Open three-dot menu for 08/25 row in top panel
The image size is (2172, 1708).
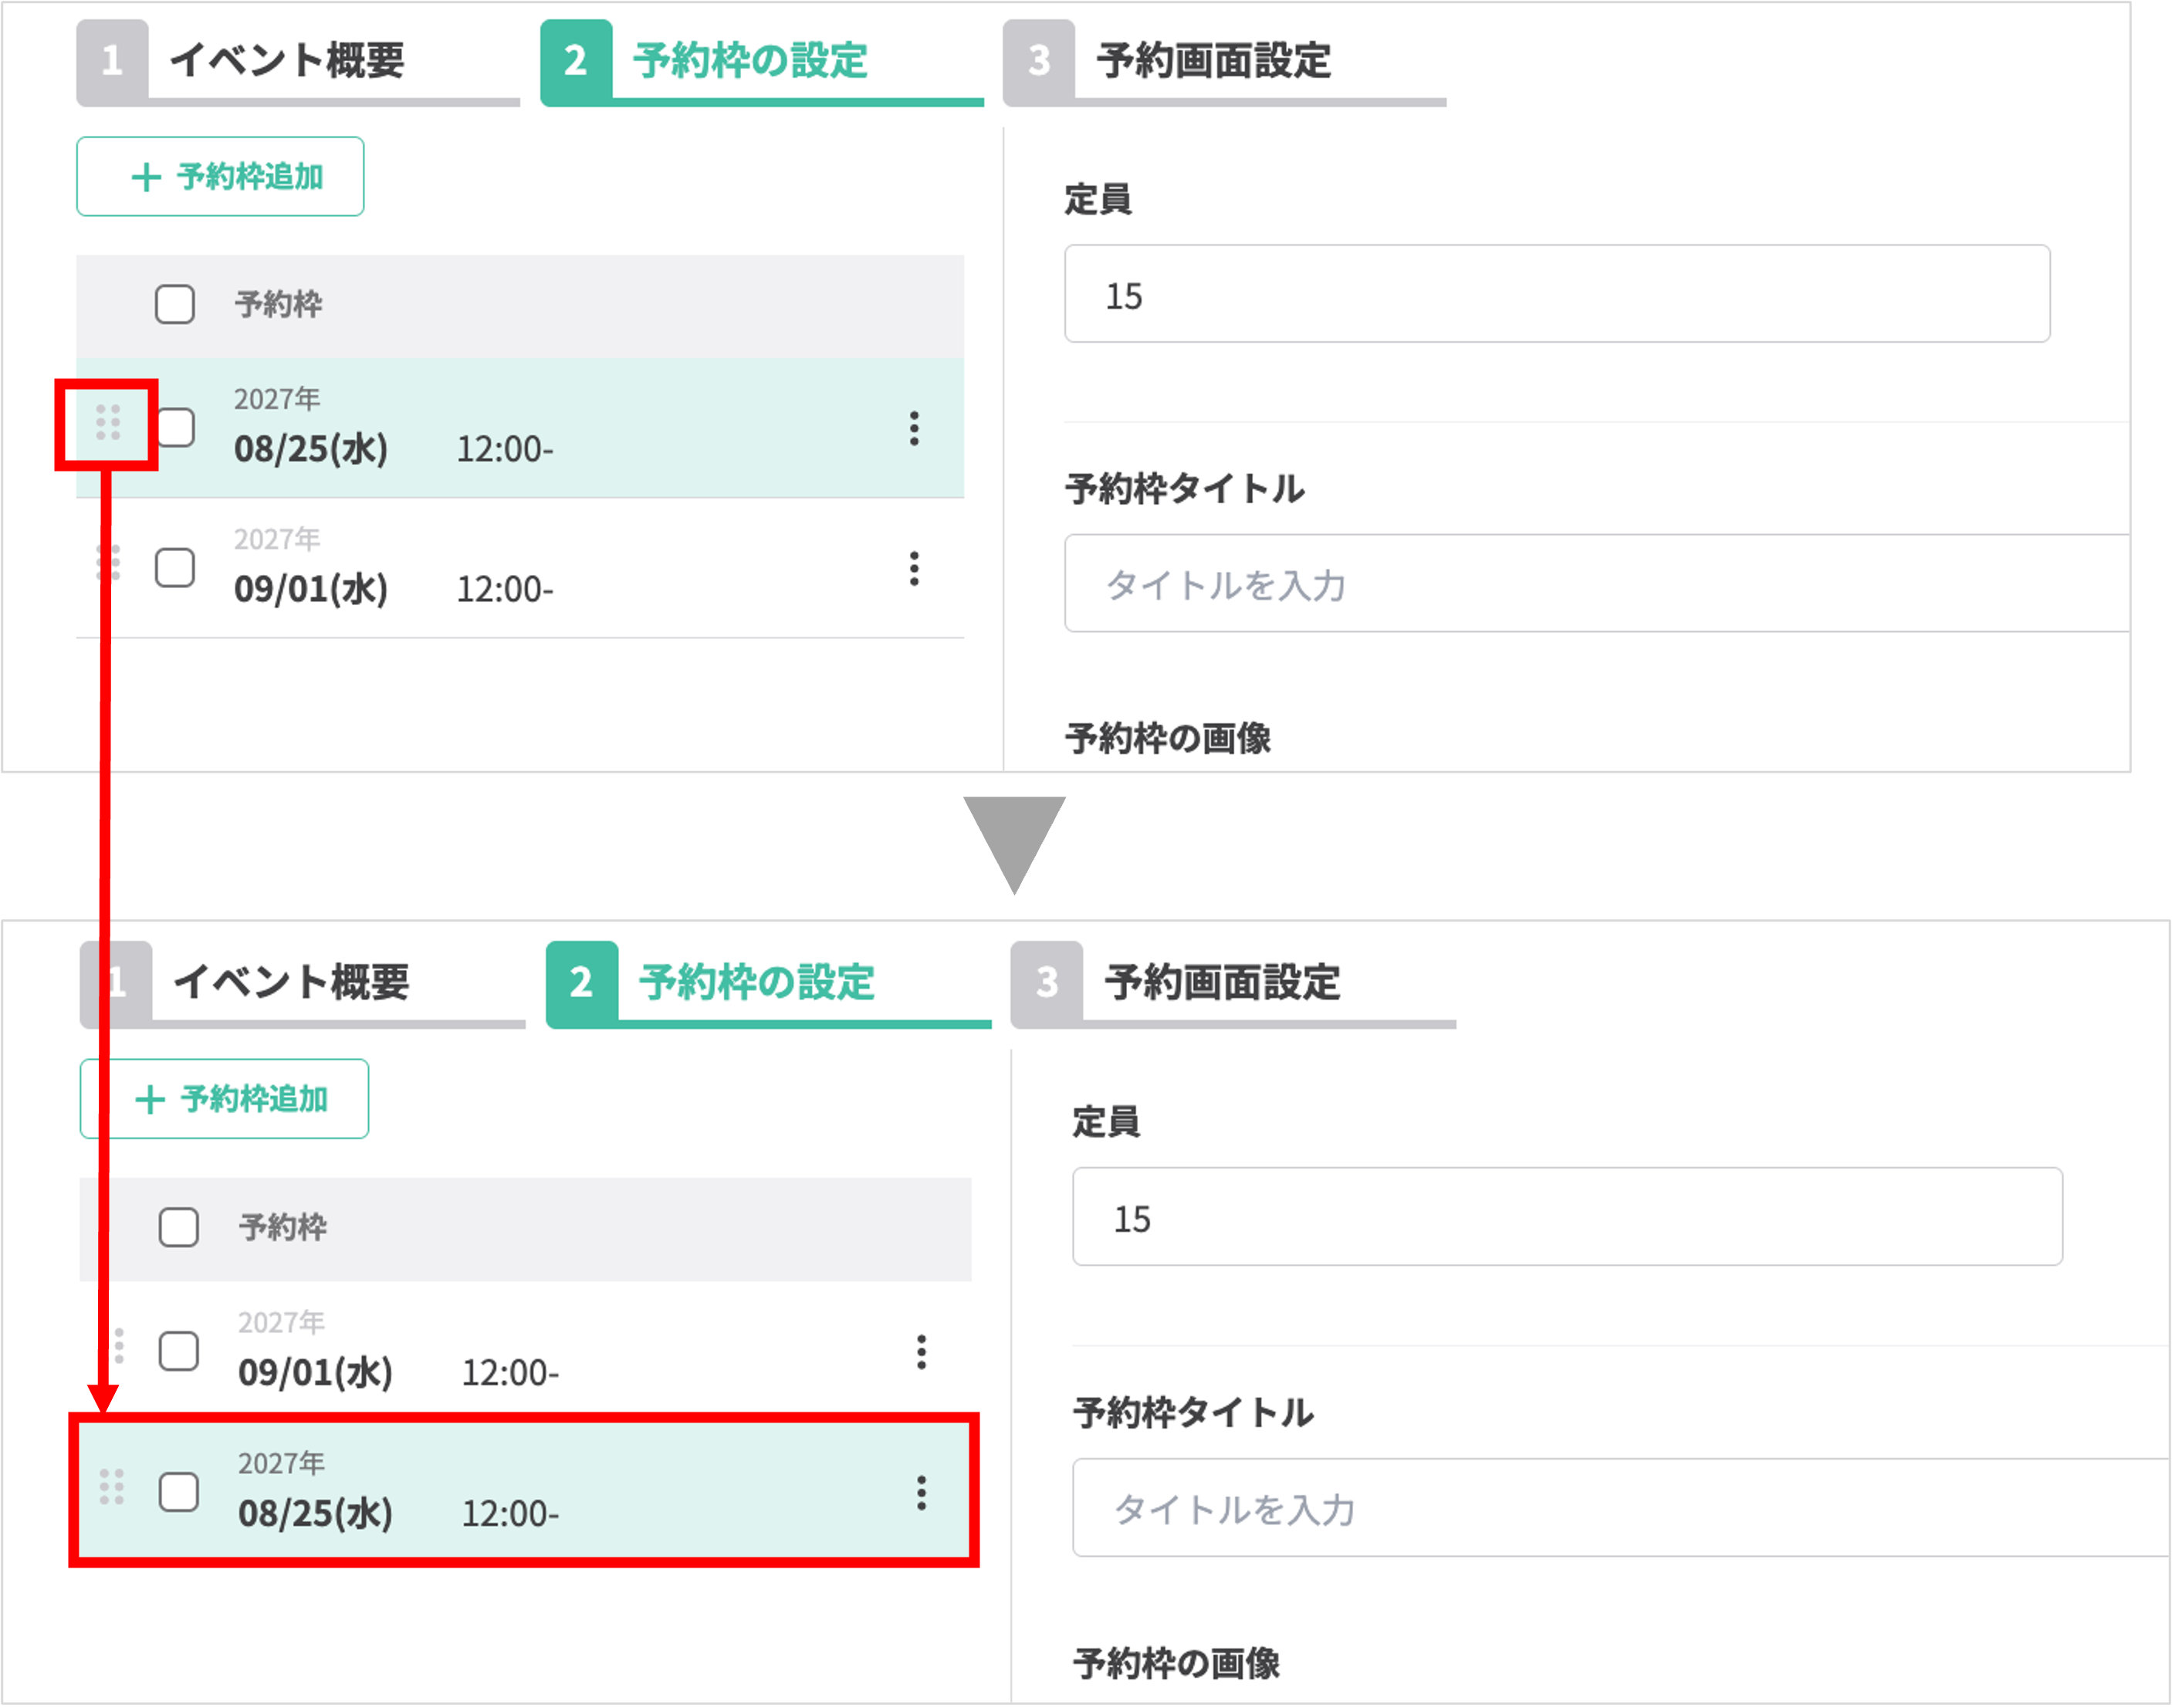click(913, 428)
